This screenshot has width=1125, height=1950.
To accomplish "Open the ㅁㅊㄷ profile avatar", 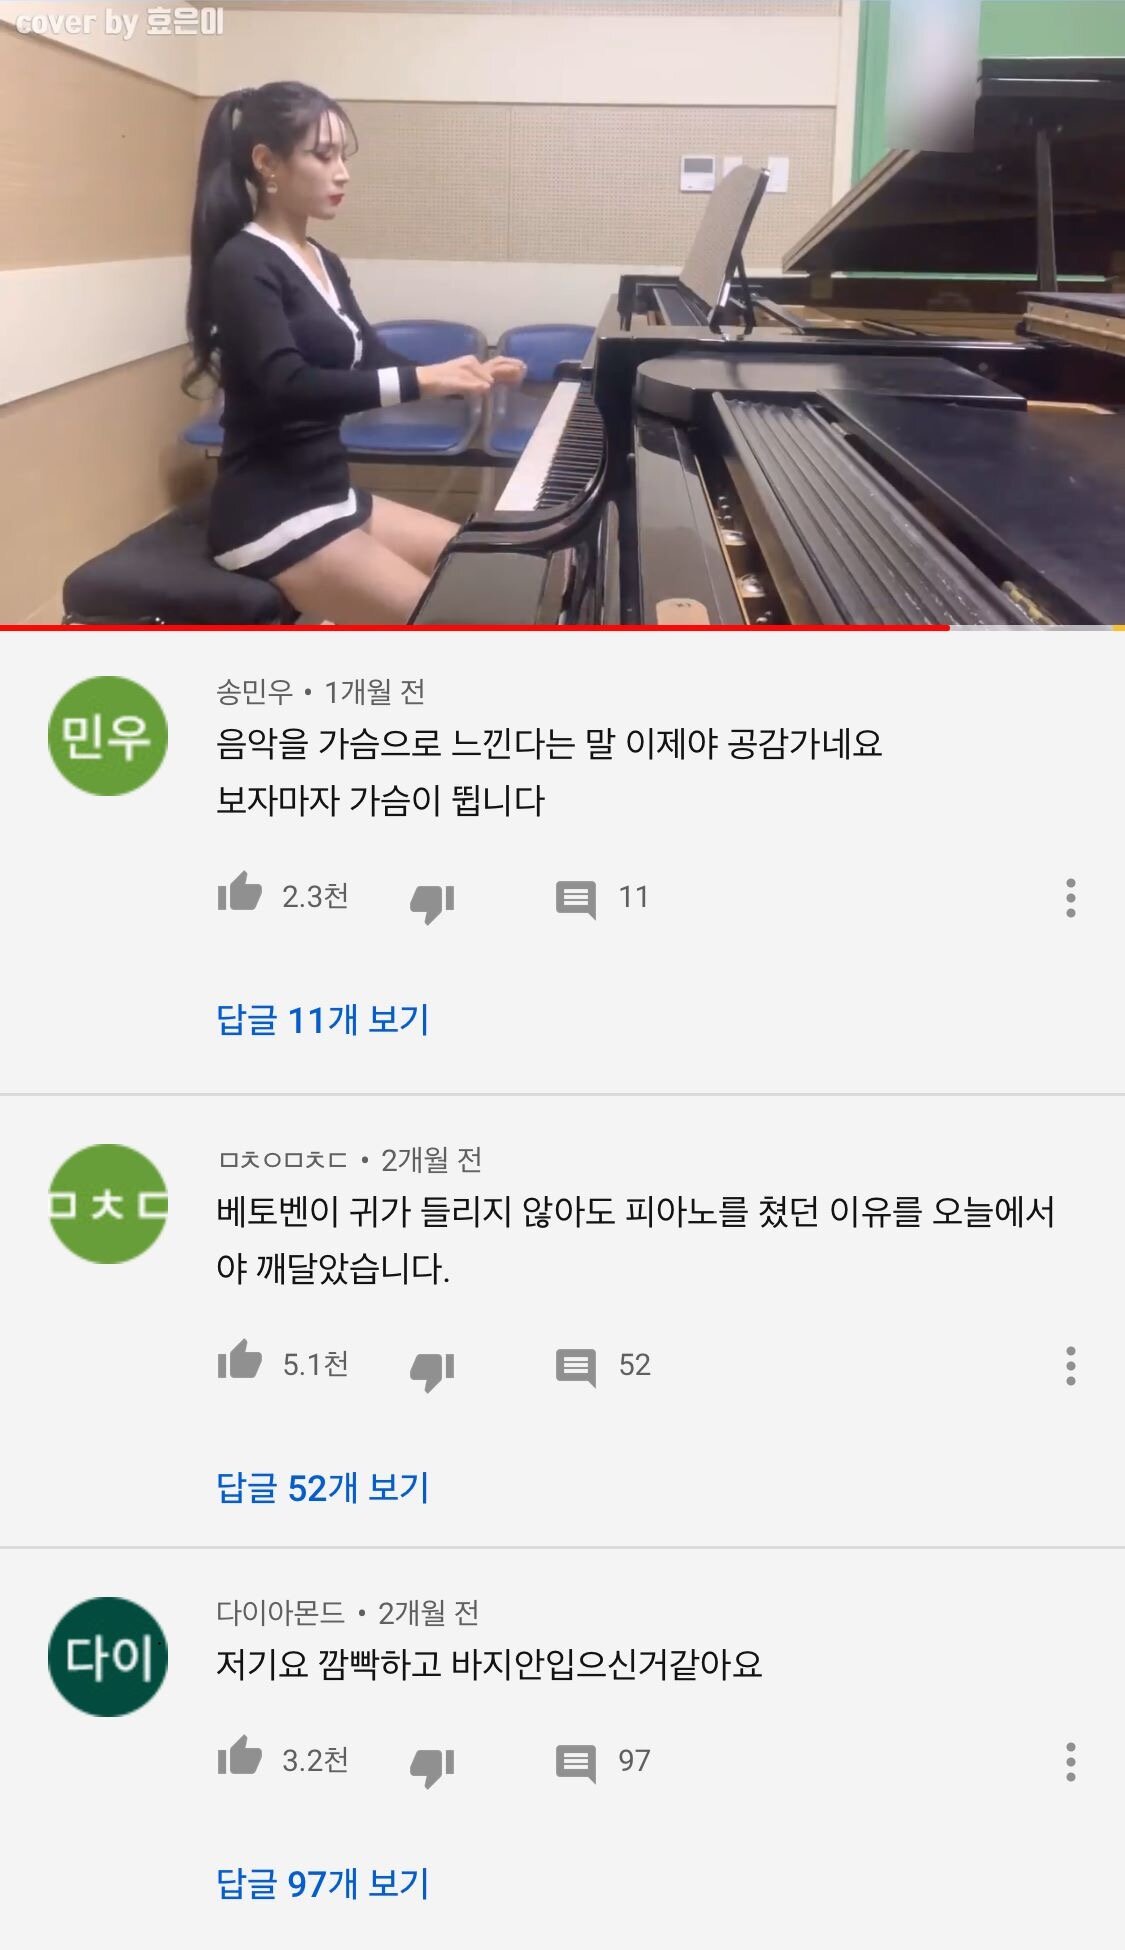I will [108, 1204].
